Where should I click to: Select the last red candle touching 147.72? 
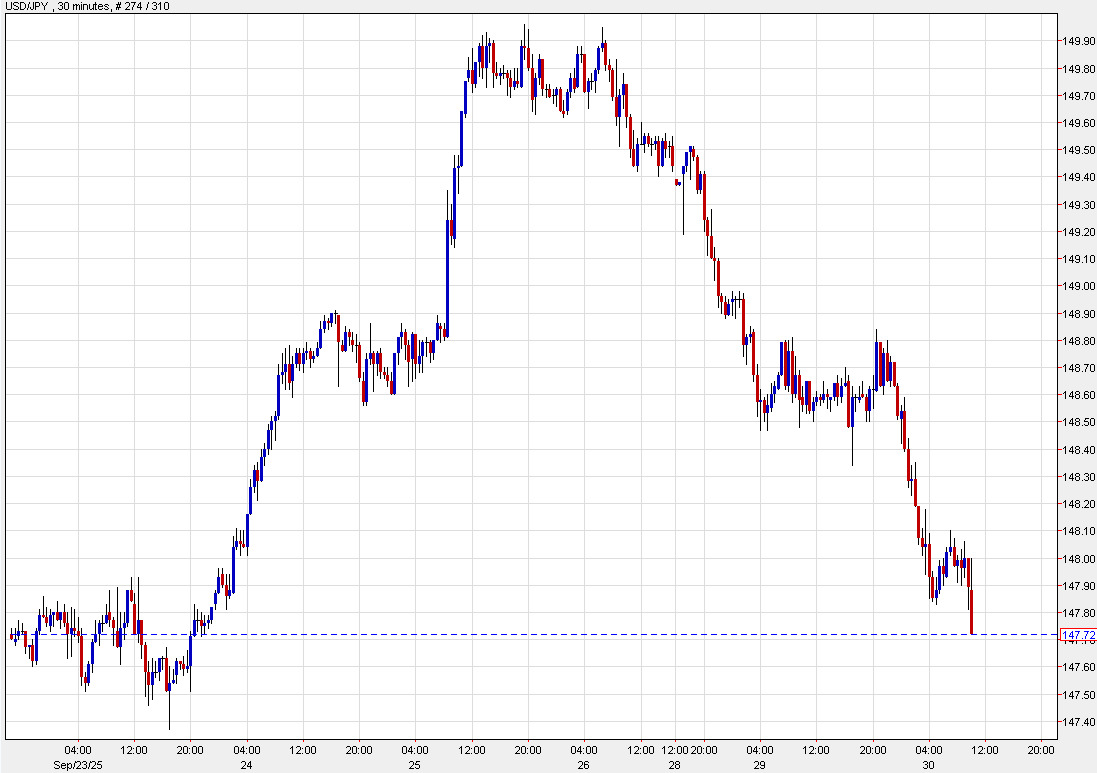pyautogui.click(x=970, y=610)
